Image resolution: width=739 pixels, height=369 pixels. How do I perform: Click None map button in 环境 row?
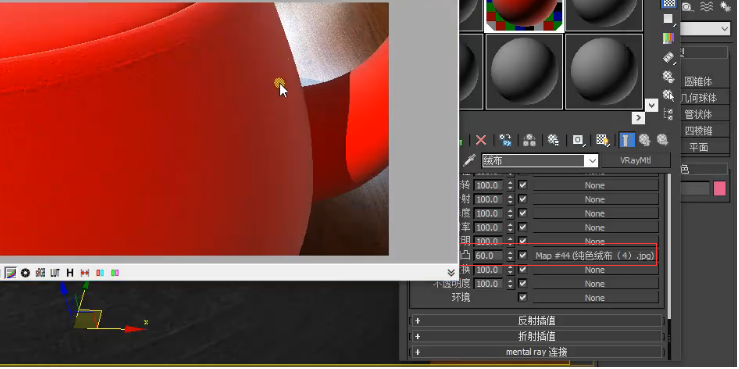pos(595,298)
